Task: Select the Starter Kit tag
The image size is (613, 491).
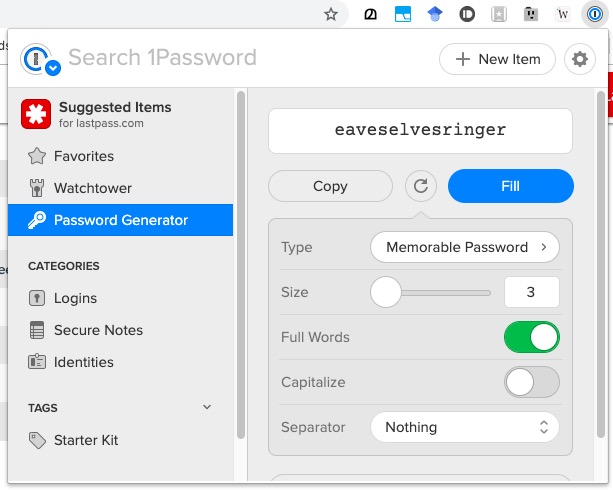Action: [120, 440]
